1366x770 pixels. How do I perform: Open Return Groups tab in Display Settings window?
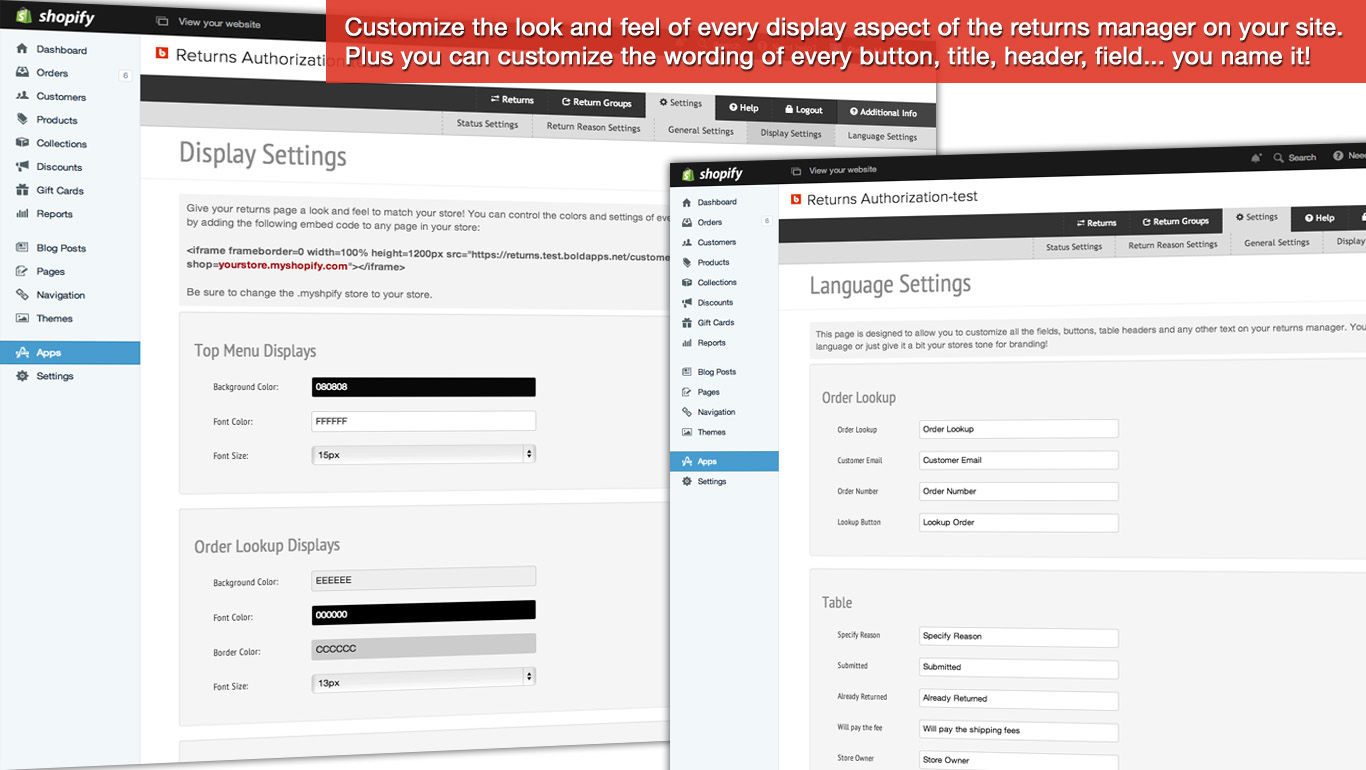click(x=596, y=102)
